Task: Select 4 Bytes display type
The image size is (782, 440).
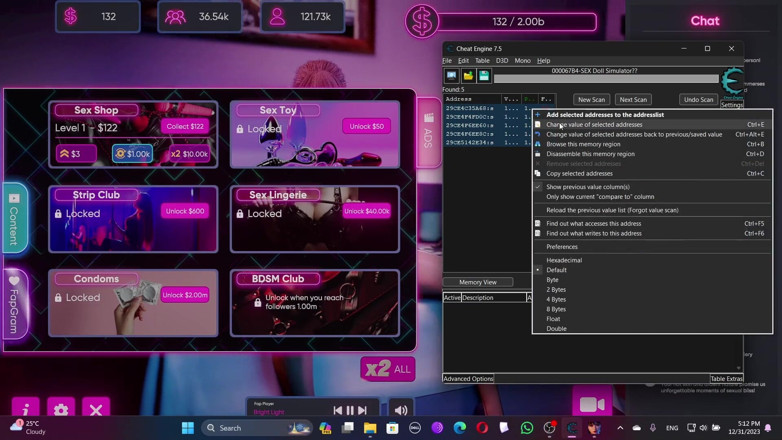Action: click(x=652, y=299)
